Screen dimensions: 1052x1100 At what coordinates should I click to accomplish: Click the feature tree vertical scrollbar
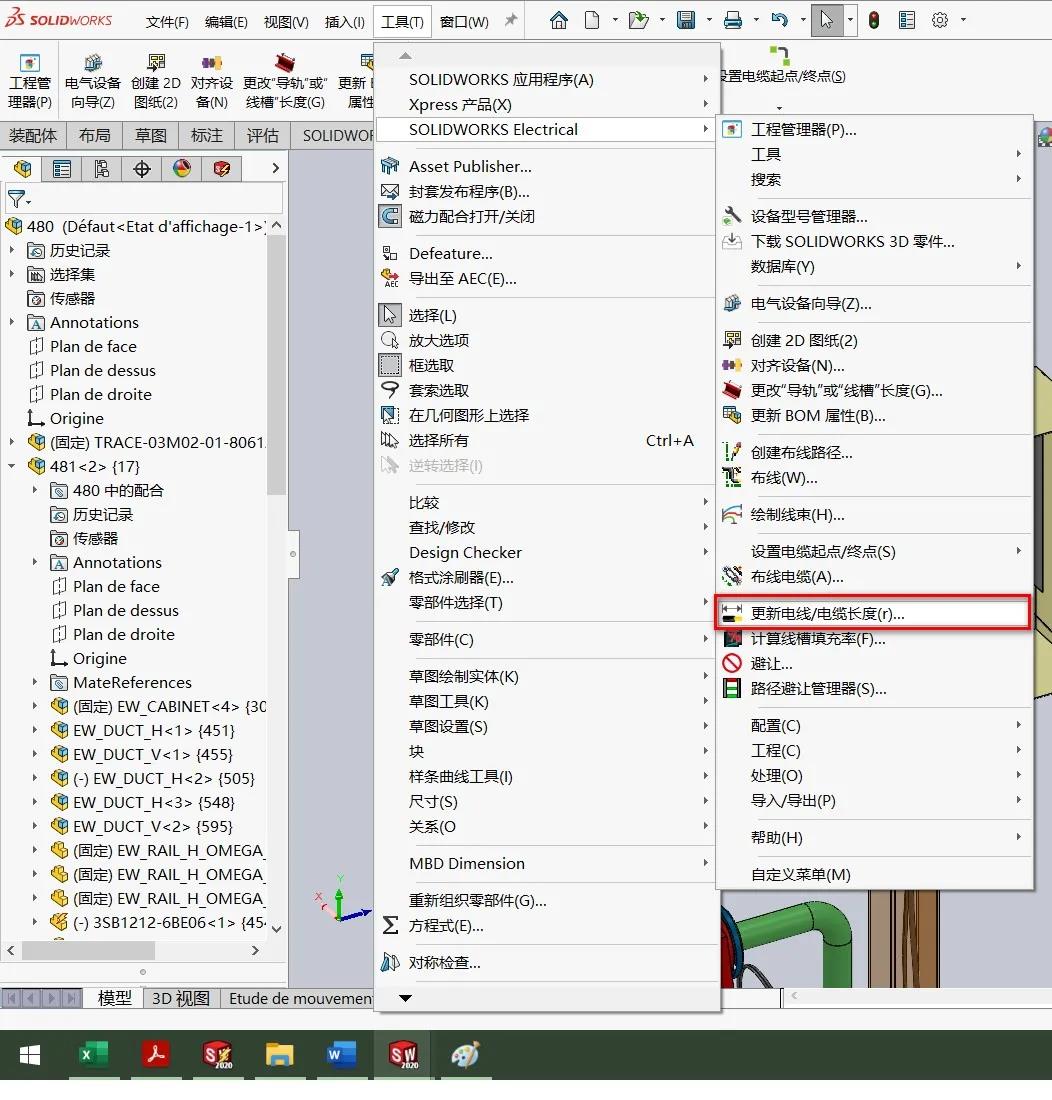[276, 365]
